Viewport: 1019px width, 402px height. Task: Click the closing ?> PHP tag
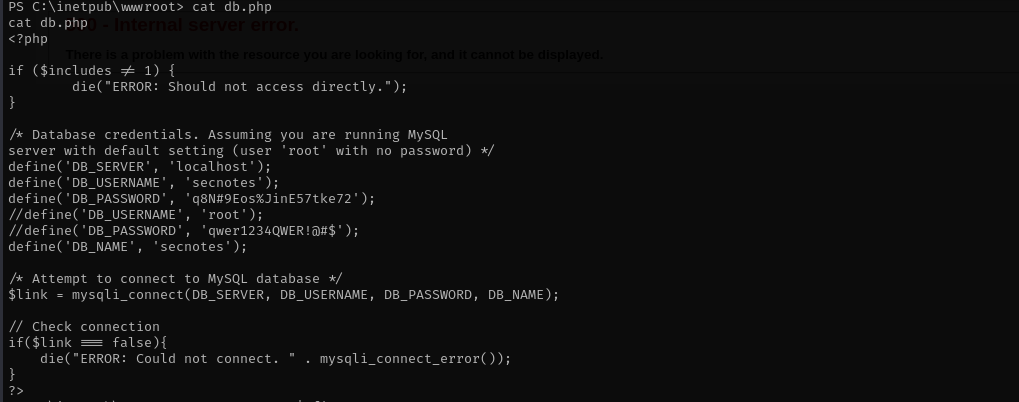(x=16, y=390)
